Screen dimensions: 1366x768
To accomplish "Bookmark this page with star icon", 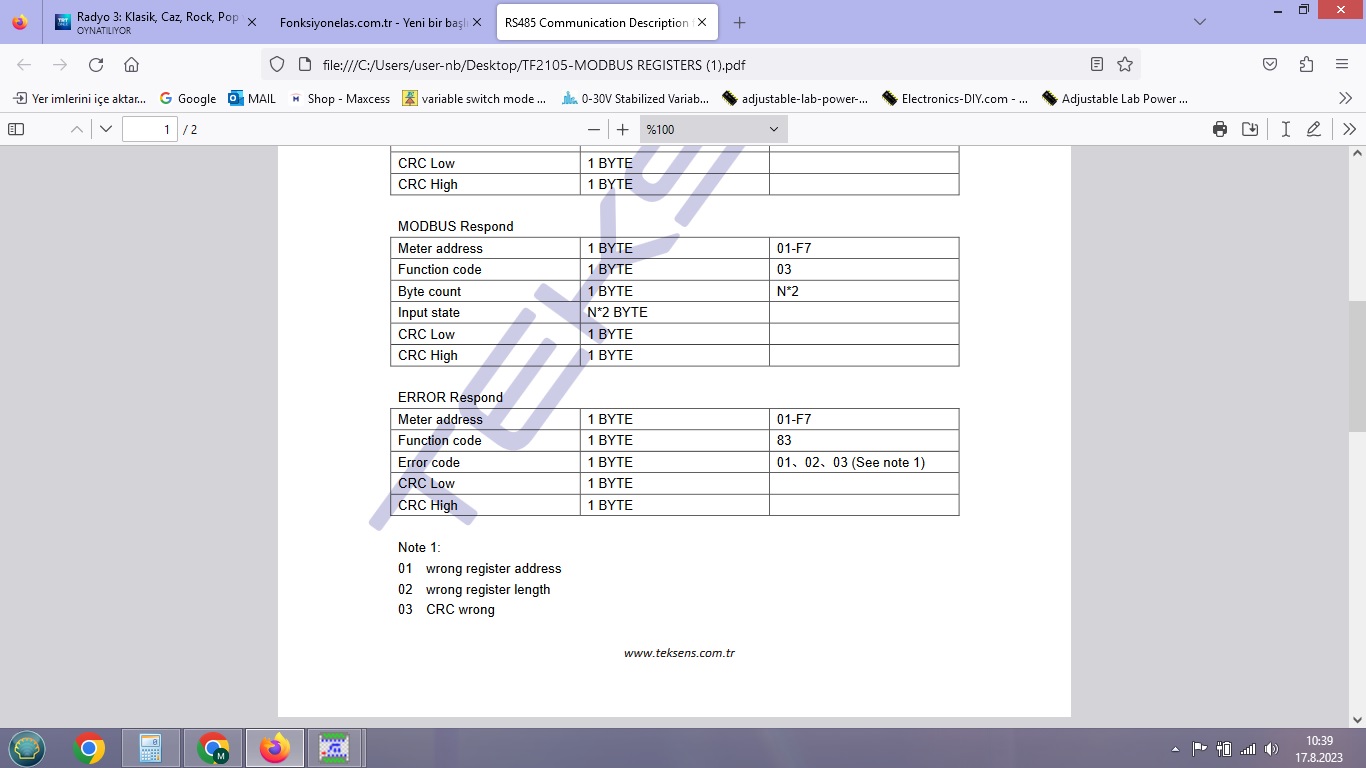I will pos(1125,65).
